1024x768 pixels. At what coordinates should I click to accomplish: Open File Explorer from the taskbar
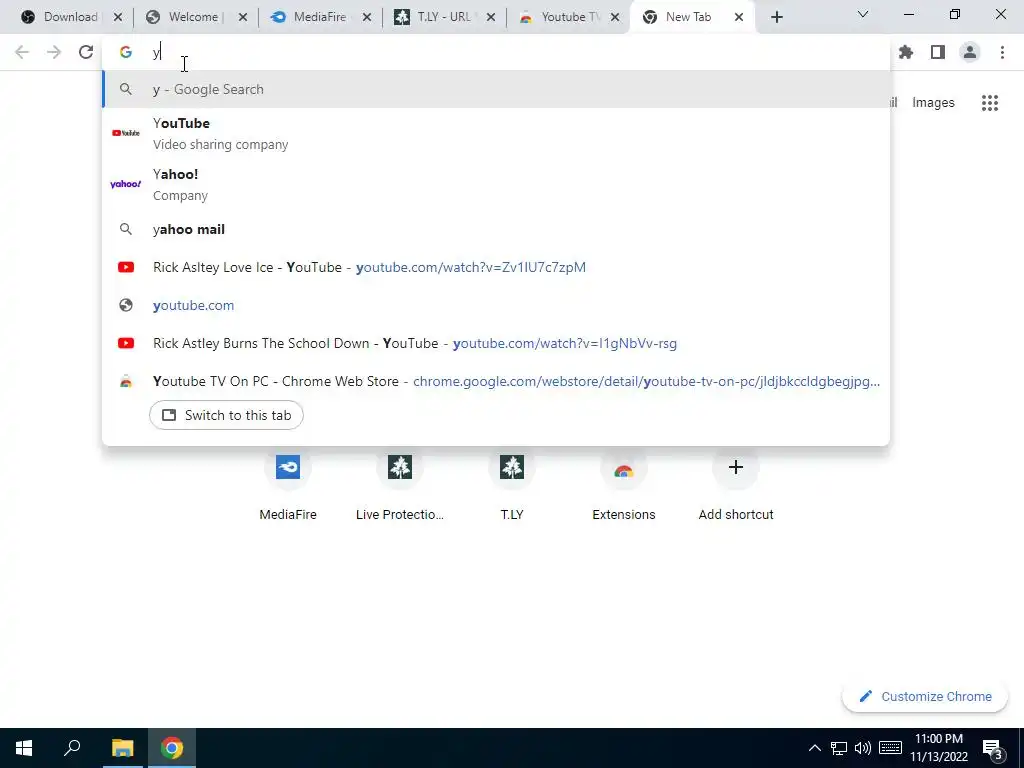(x=122, y=748)
